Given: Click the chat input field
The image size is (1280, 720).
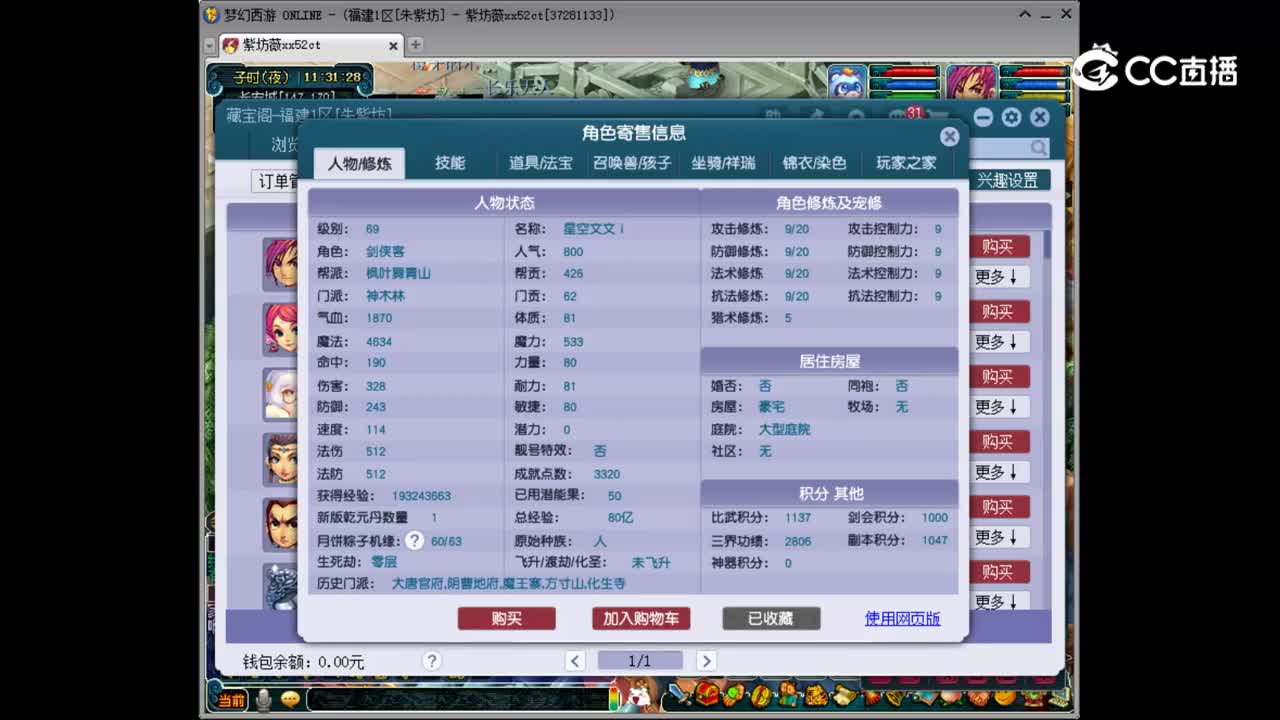Looking at the screenshot, I should [x=457, y=699].
